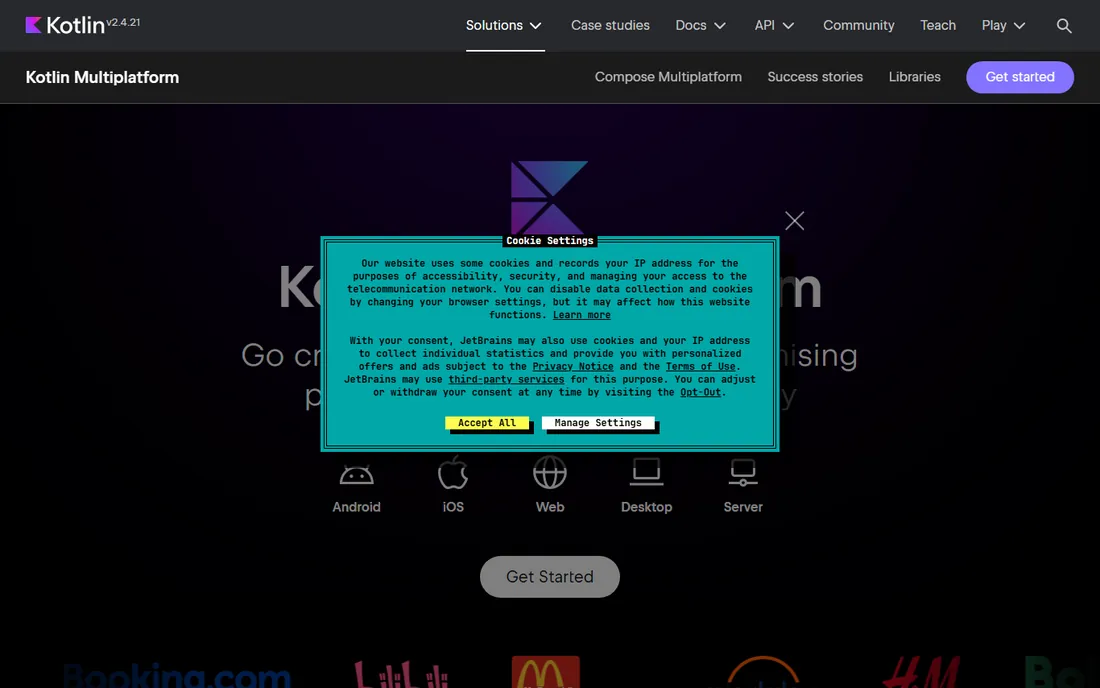Open Manage Settings for cookies

tap(598, 423)
